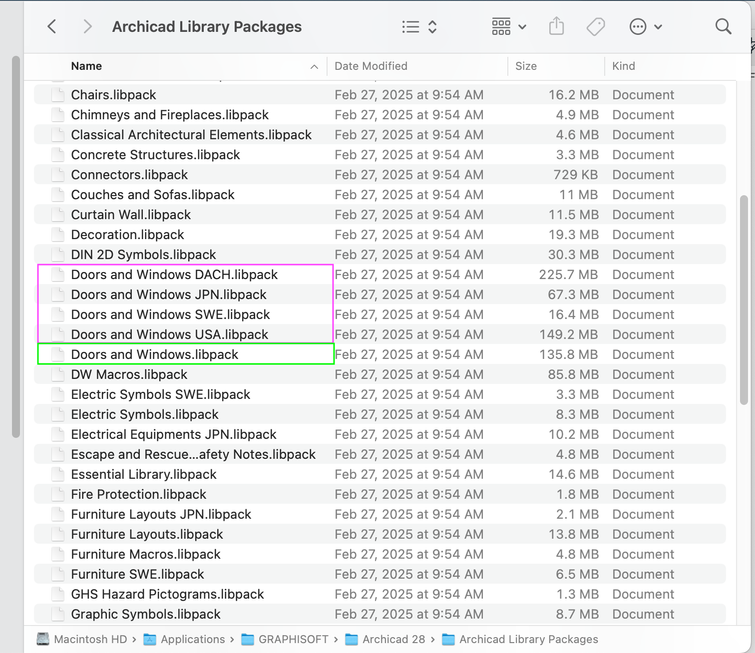Click 135.8 MB size of Doors and Windows.libpack
The width and height of the screenshot is (755, 653).
tap(568, 354)
